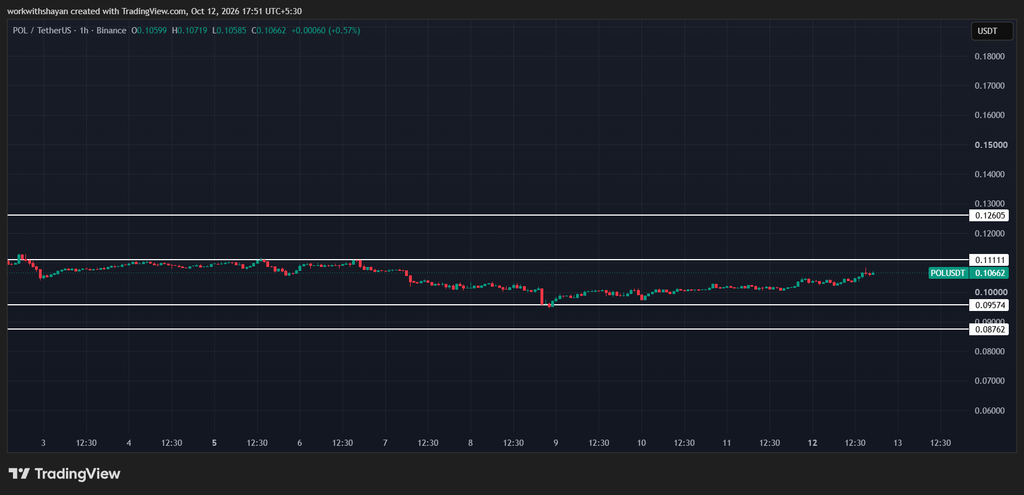Click the 0.17000 price scale value
Viewport: 1024px width, 495px height.
point(990,86)
